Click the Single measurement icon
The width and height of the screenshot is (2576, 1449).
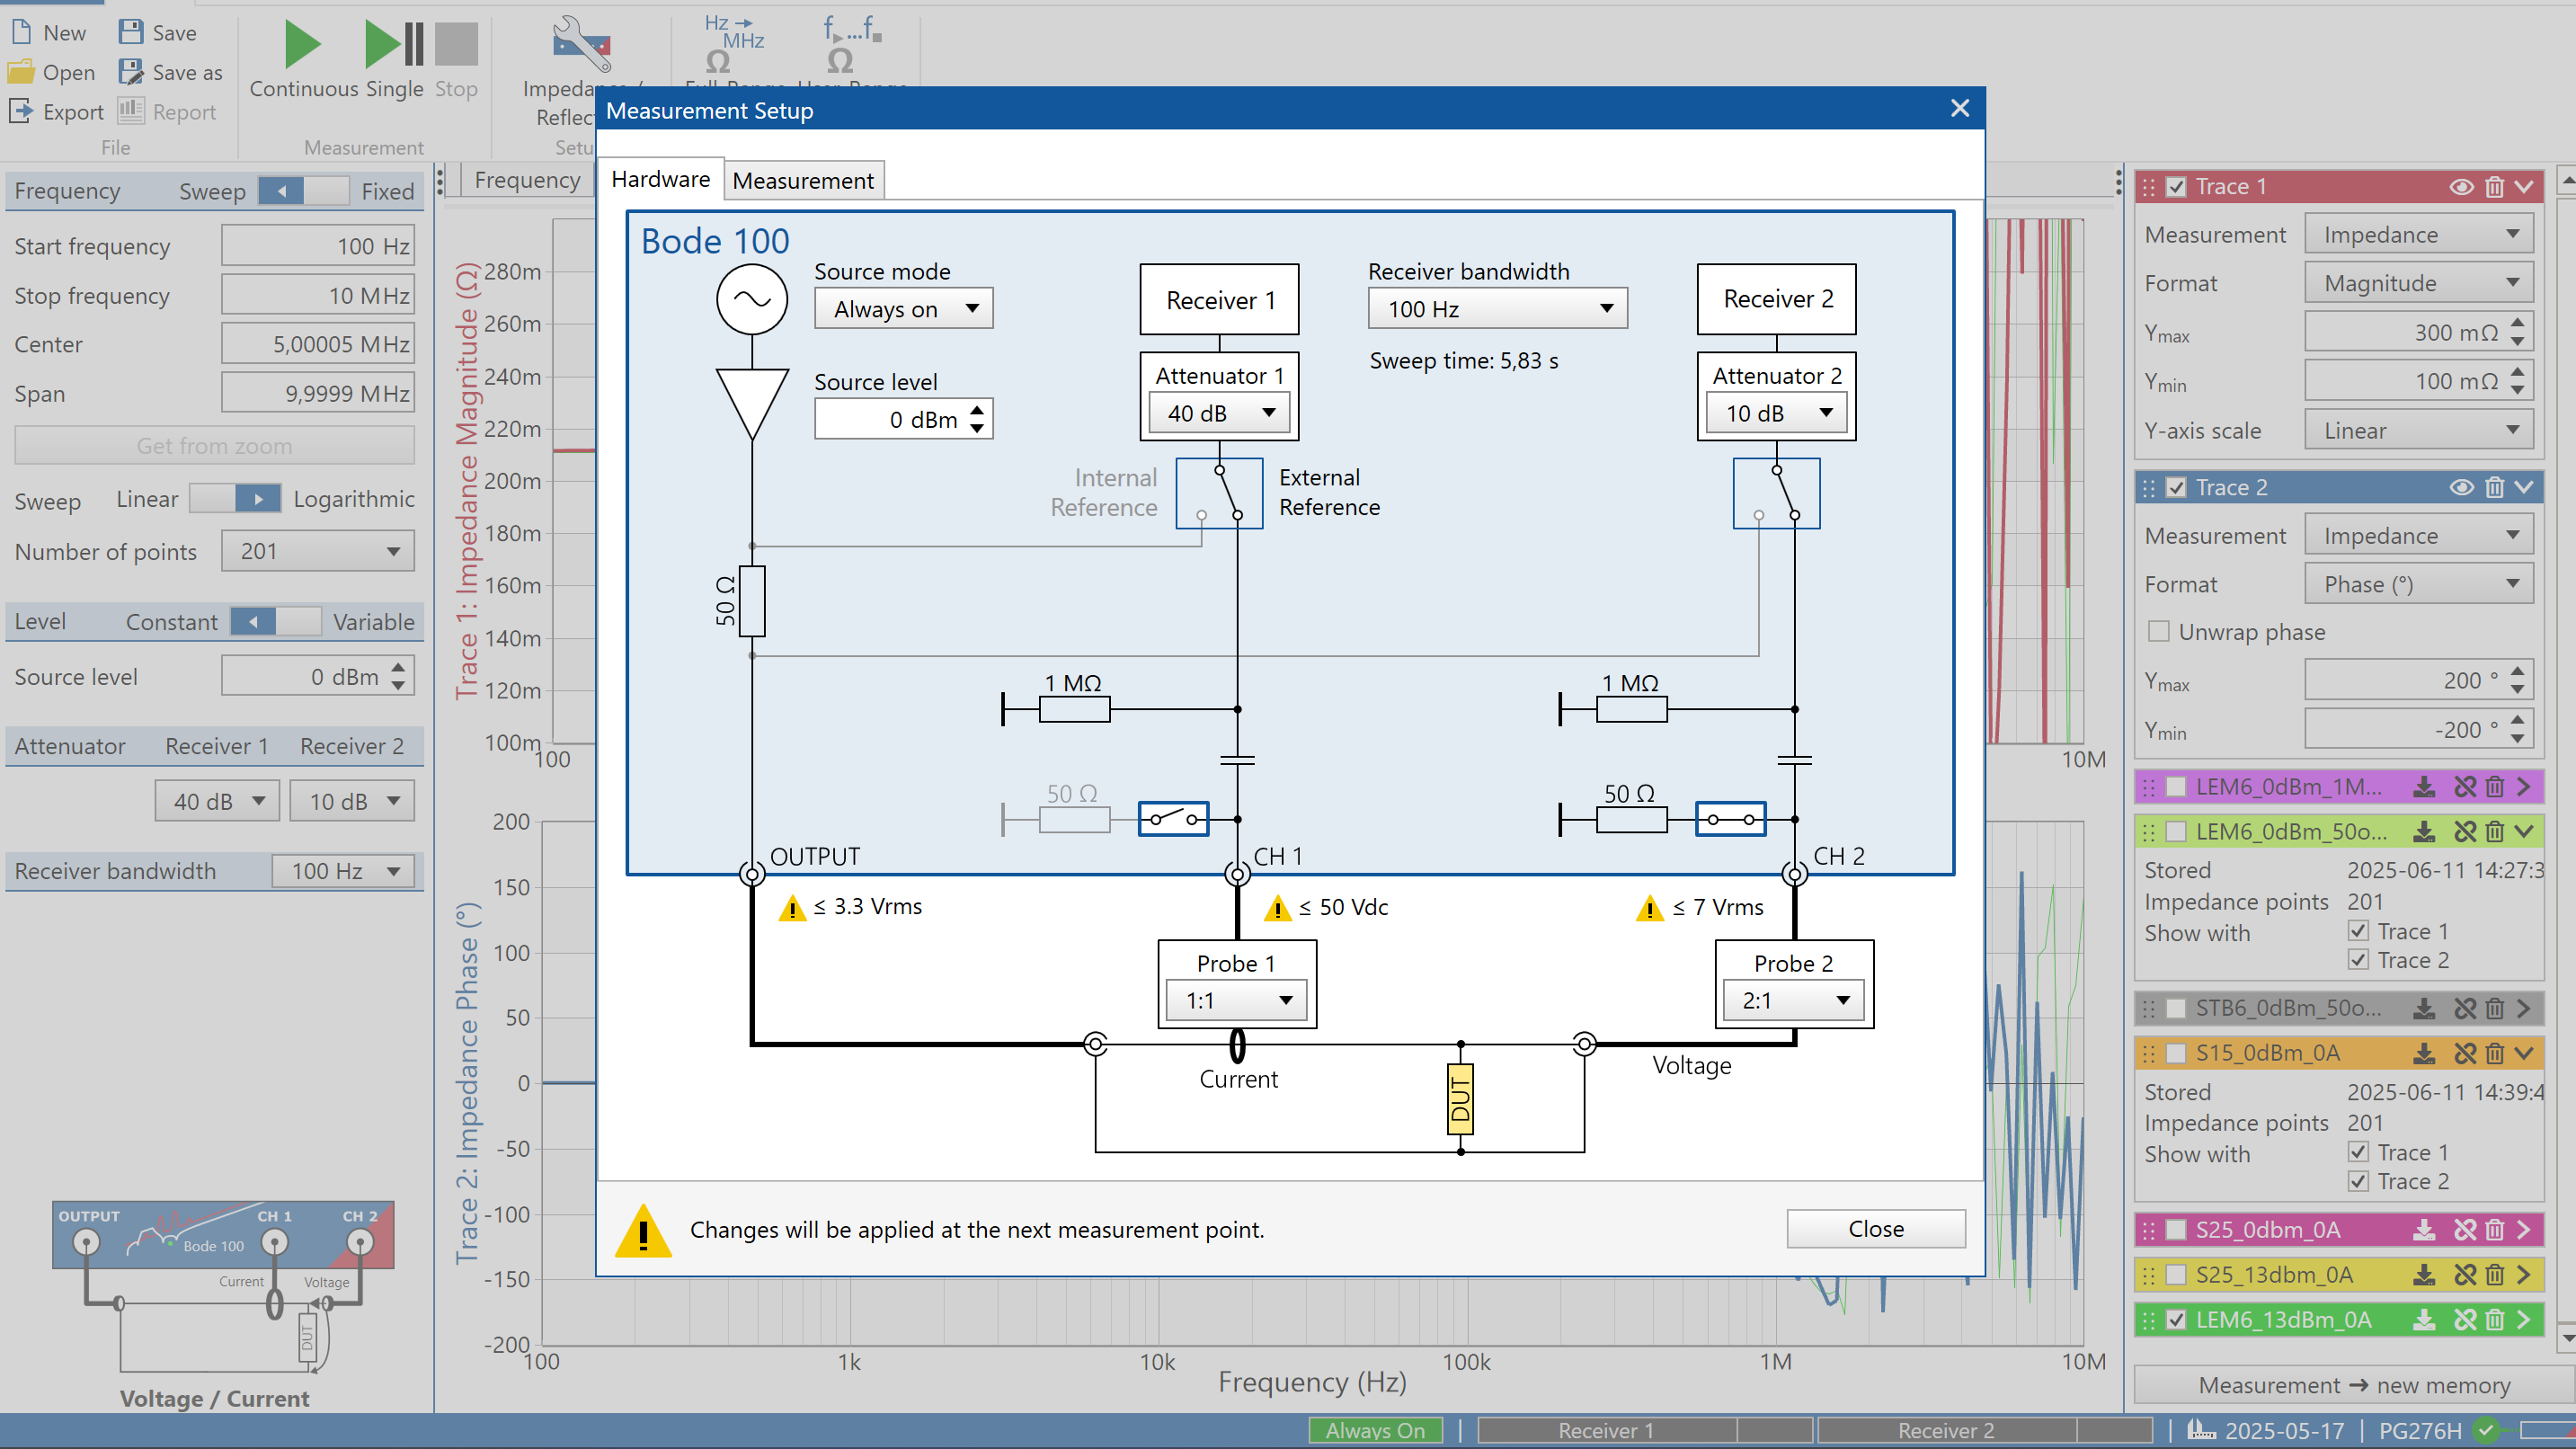[394, 45]
